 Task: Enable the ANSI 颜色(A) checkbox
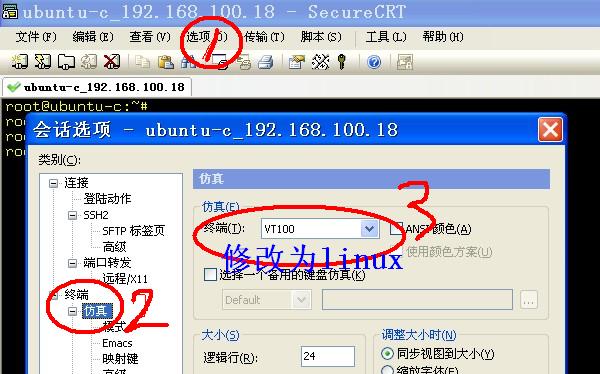tap(396, 229)
